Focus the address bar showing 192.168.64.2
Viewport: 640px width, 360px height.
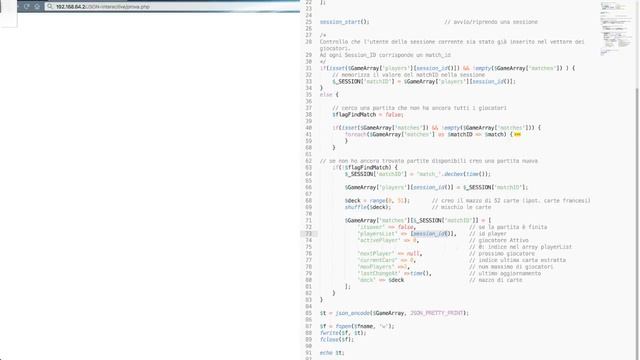click(x=172, y=7)
